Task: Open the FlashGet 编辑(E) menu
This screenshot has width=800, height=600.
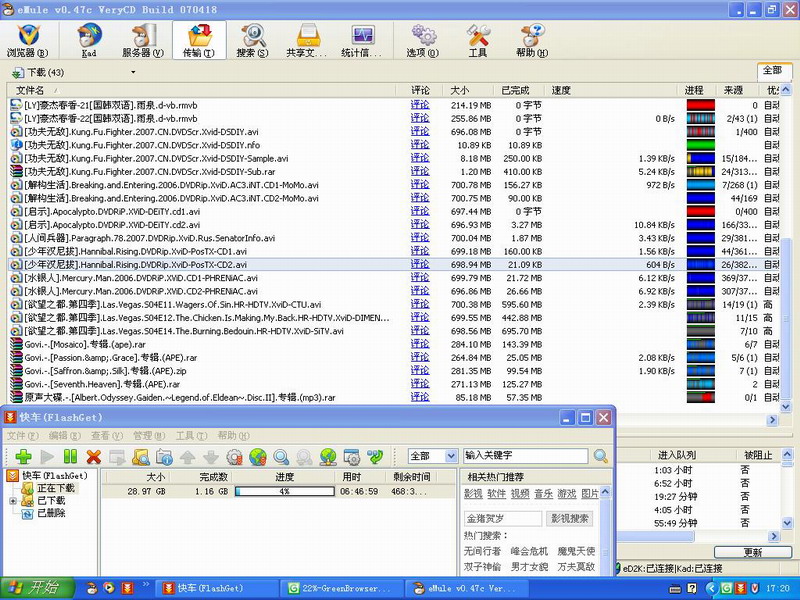Action: pyautogui.click(x=64, y=435)
